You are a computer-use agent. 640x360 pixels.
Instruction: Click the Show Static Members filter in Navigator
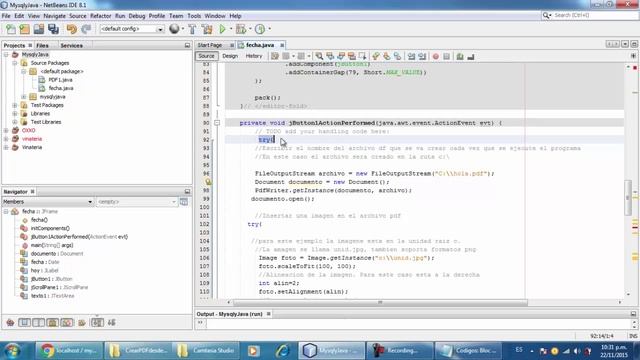pos(38,322)
